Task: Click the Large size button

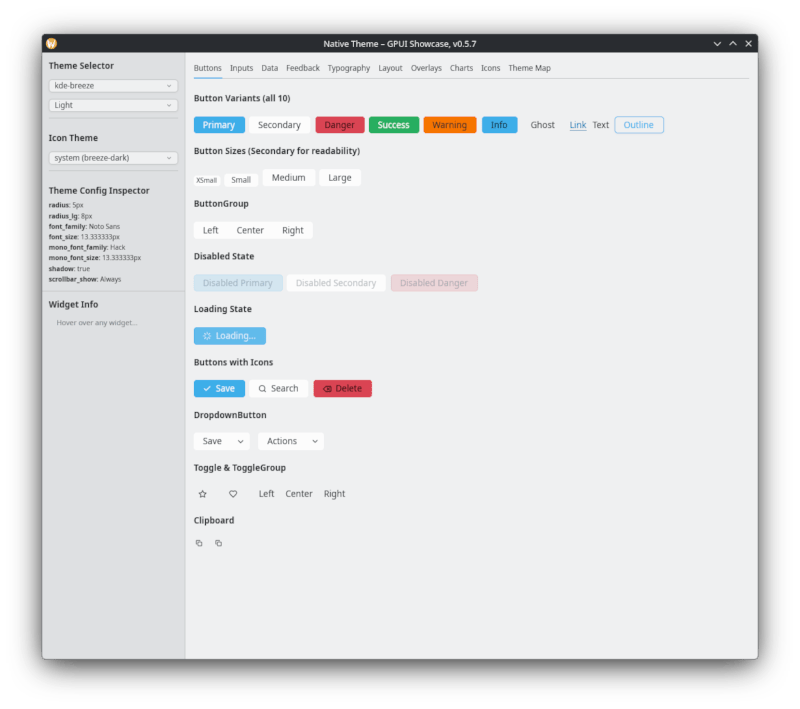Action: tap(340, 178)
